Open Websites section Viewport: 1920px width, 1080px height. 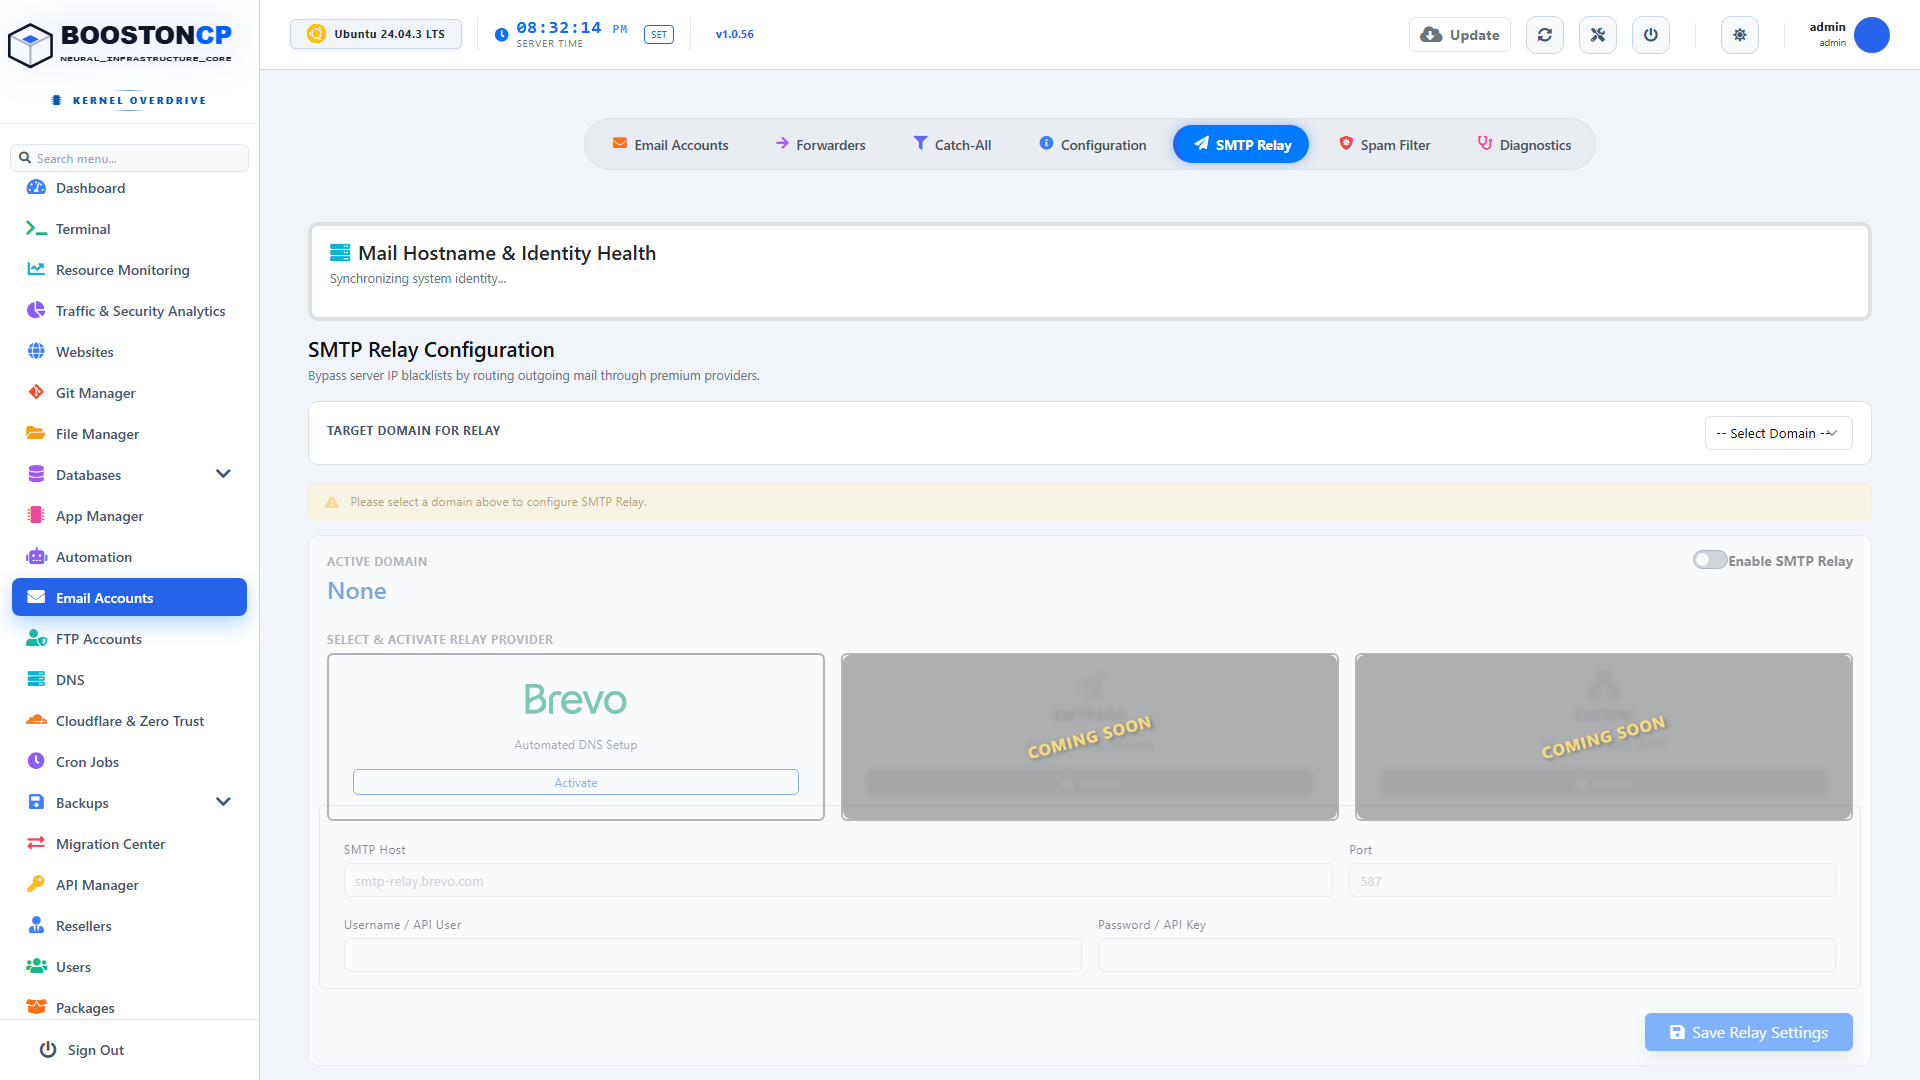(130, 352)
